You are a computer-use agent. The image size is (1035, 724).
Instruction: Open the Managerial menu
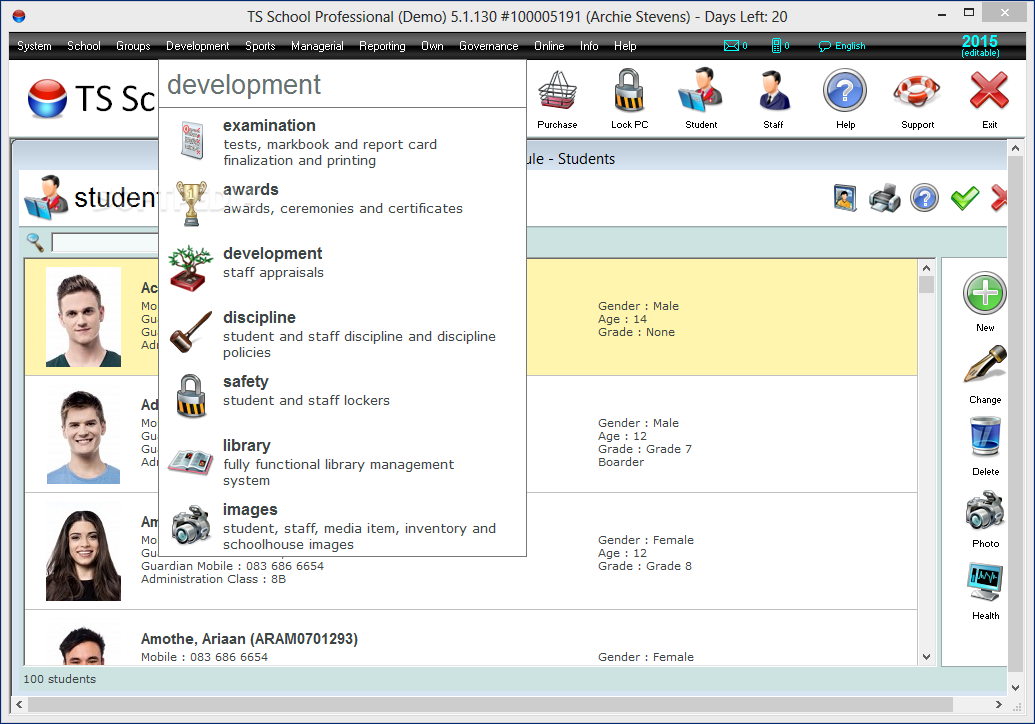[317, 46]
